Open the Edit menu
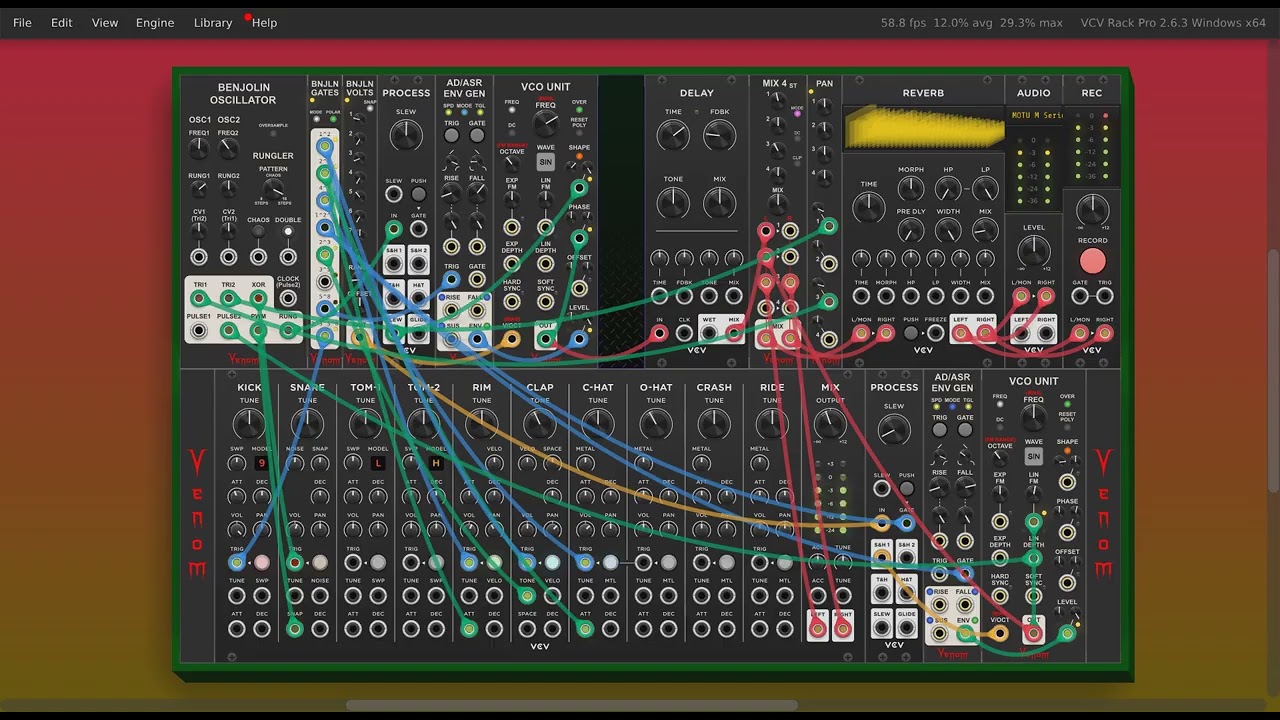Viewport: 1280px width, 720px height. pos(62,22)
